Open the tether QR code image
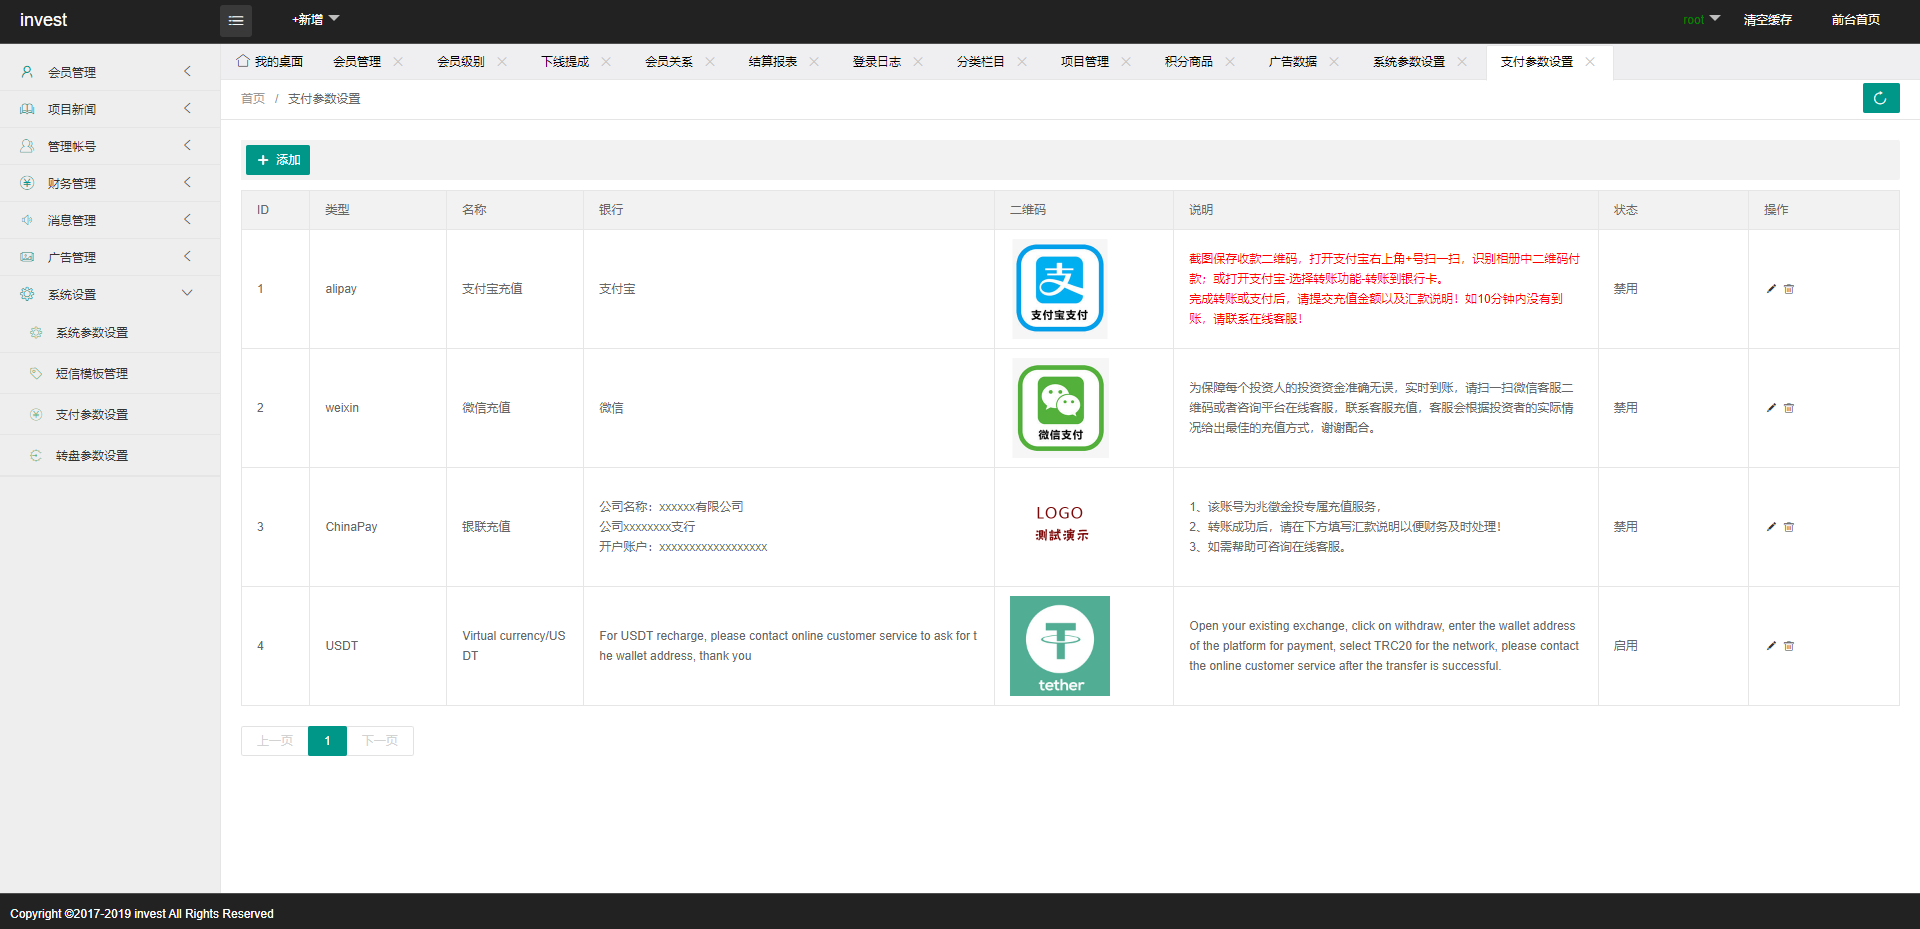The height and width of the screenshot is (929, 1920). tap(1059, 646)
